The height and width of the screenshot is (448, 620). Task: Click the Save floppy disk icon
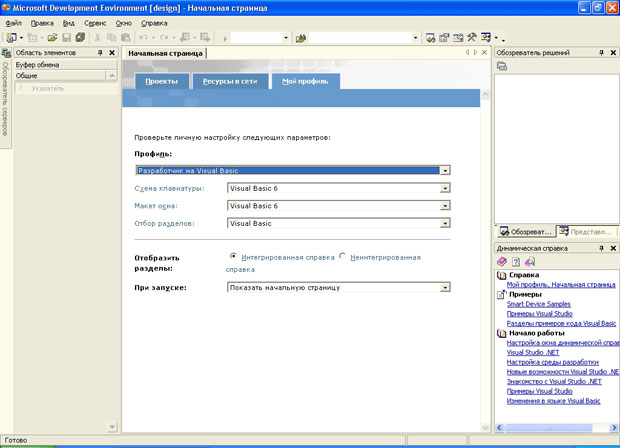point(66,38)
